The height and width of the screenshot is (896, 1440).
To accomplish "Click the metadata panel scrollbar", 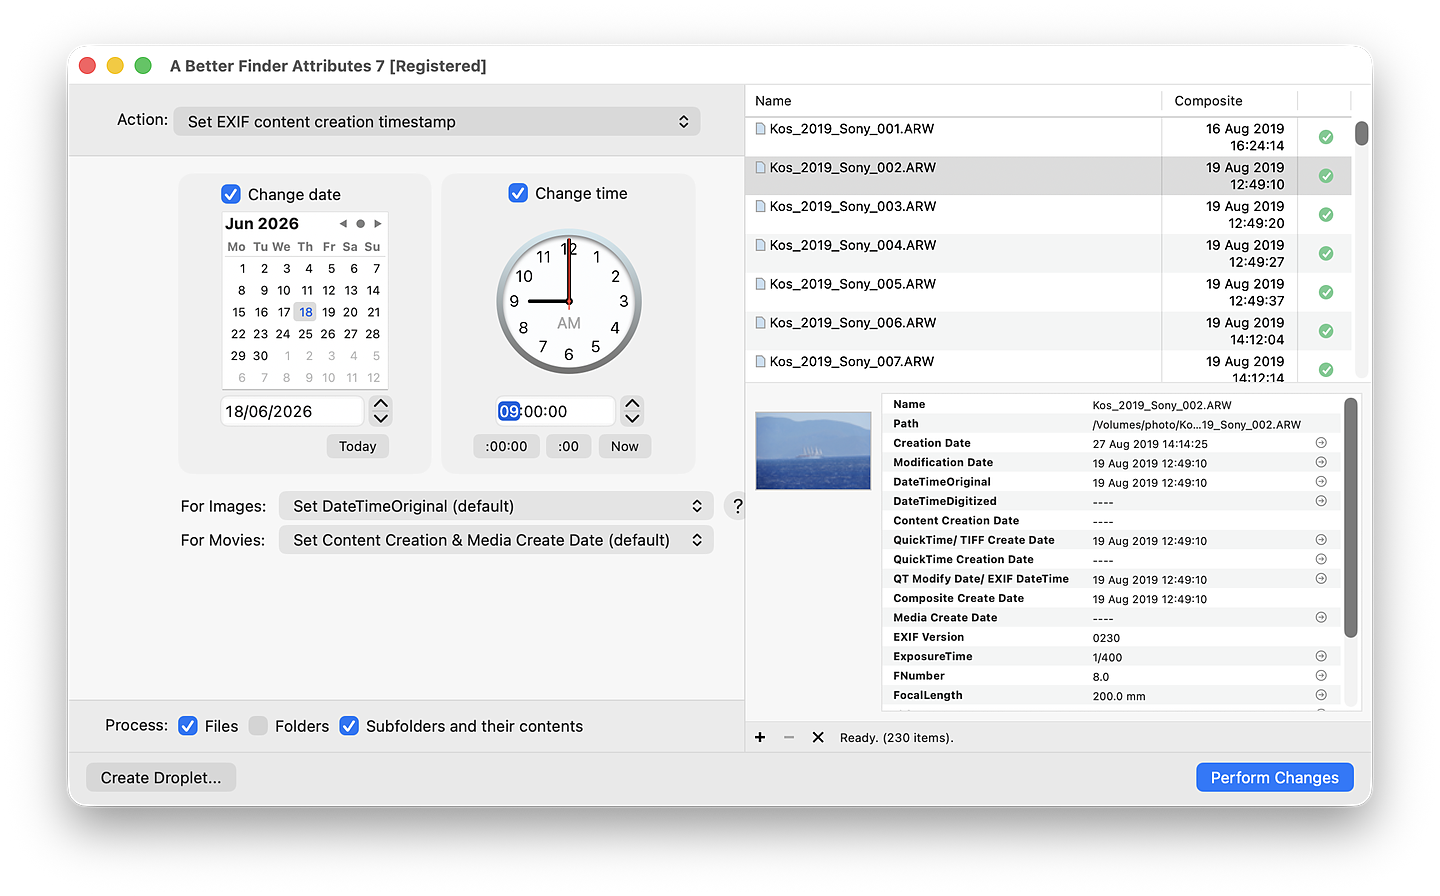I will coord(1351,518).
